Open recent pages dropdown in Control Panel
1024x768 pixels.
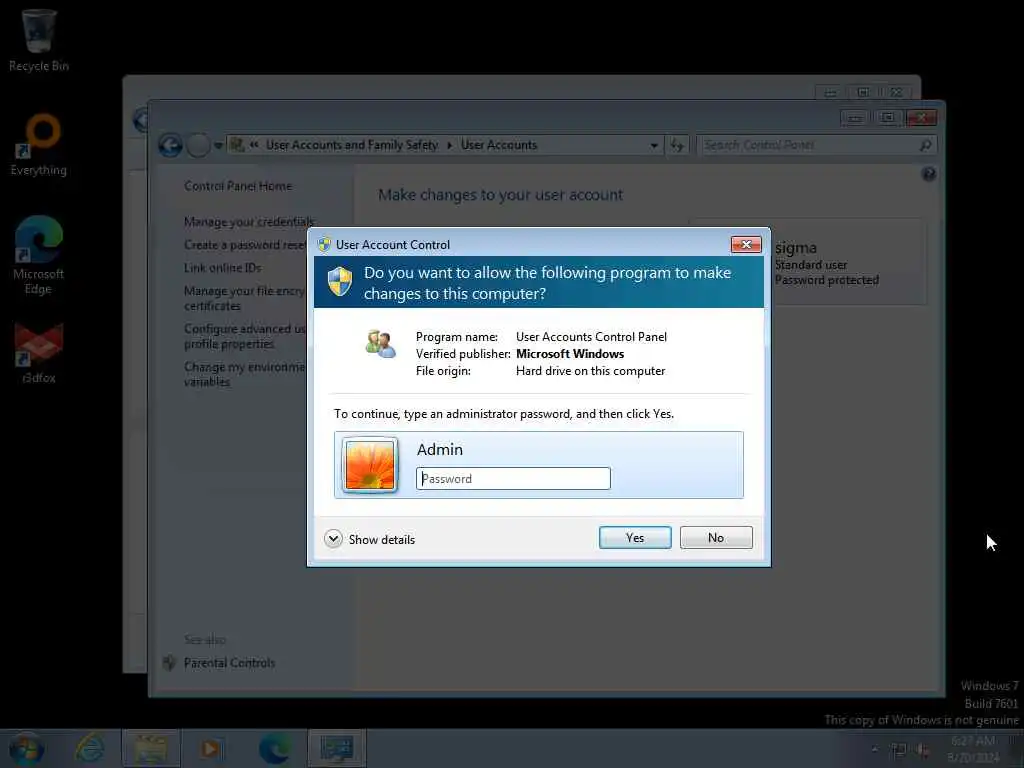218,145
